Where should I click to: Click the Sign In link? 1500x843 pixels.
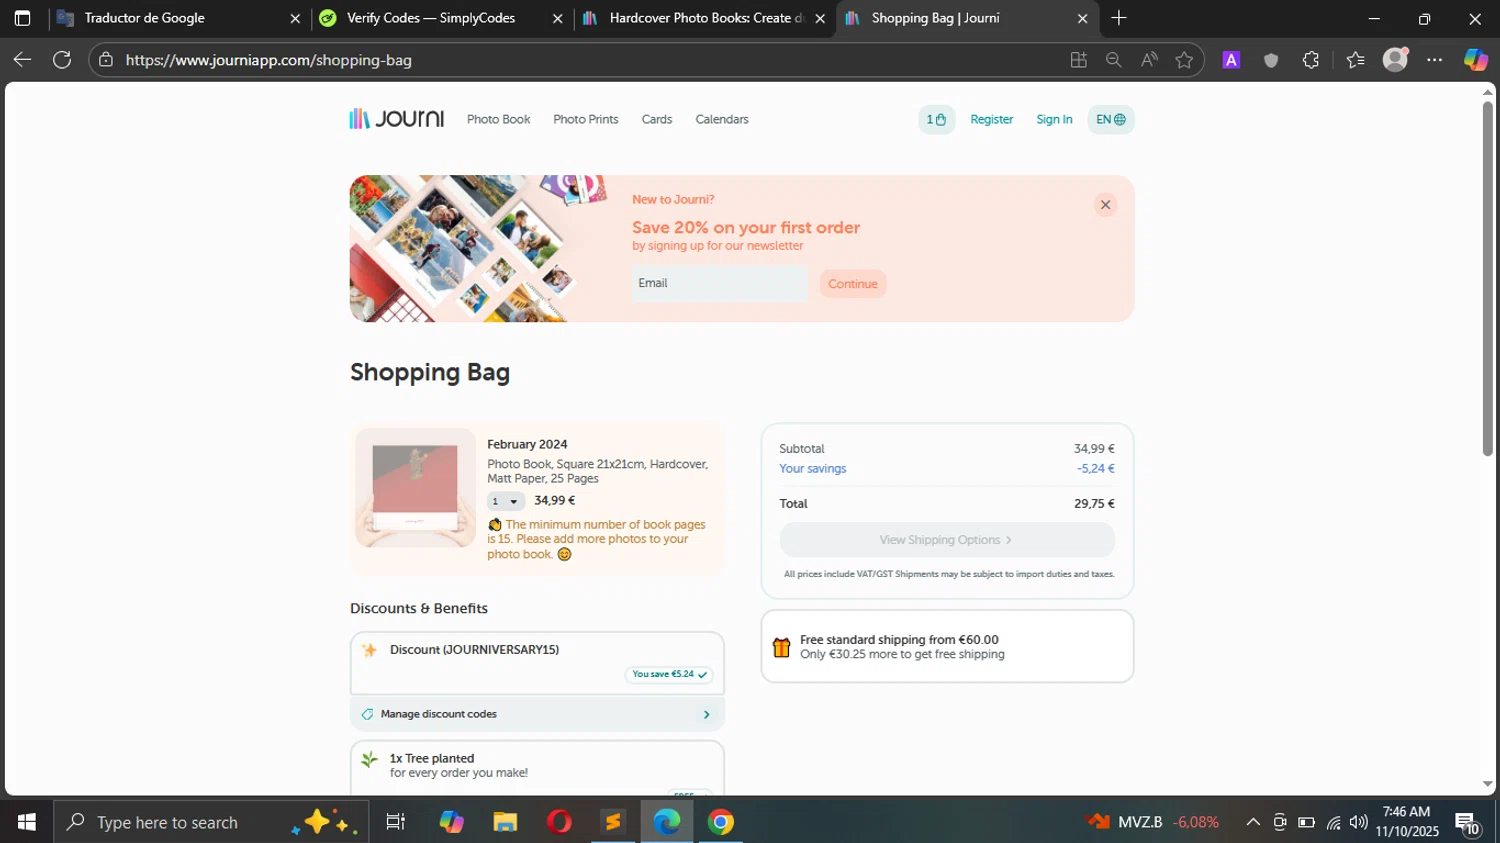click(1054, 119)
